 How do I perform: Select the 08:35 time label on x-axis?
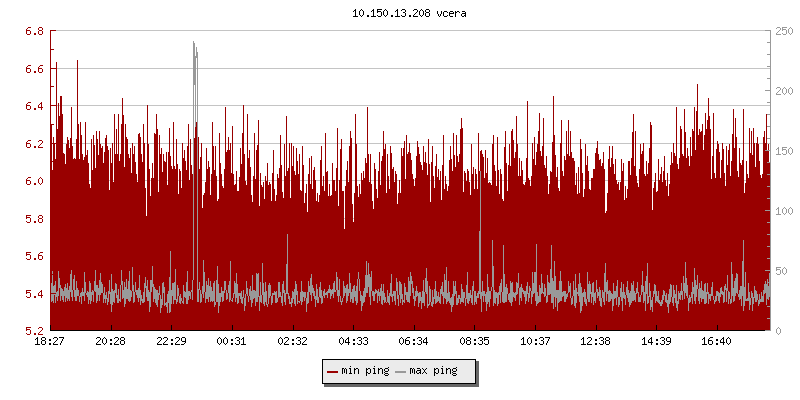point(474,341)
